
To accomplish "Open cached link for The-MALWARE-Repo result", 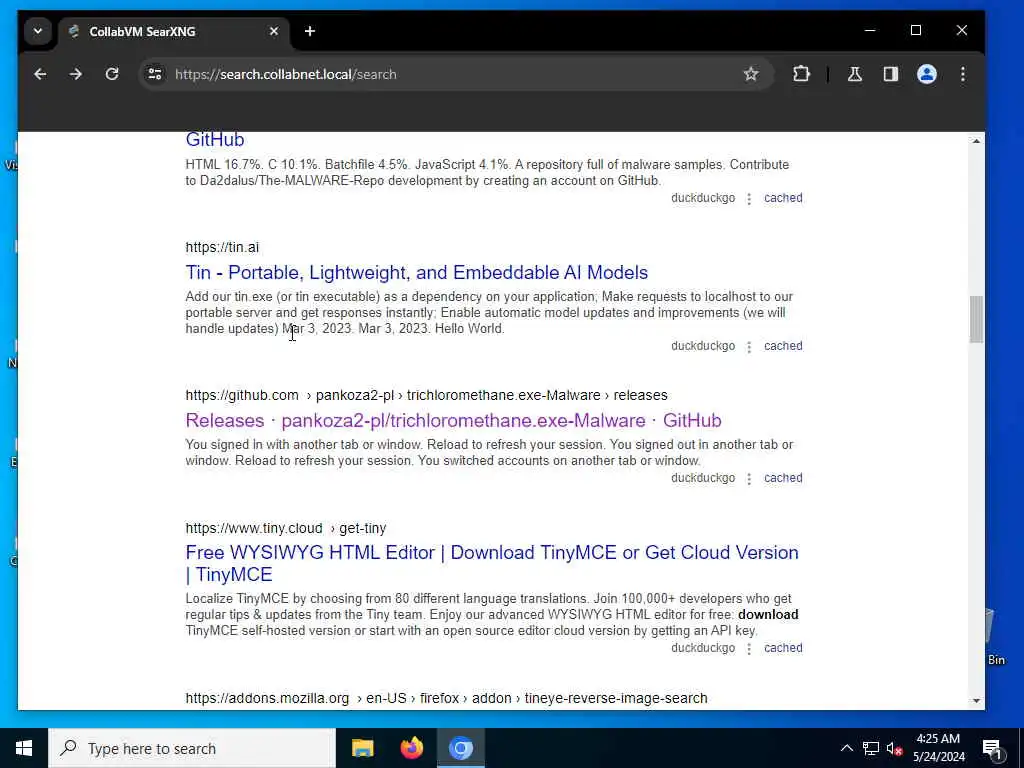I will (x=783, y=198).
